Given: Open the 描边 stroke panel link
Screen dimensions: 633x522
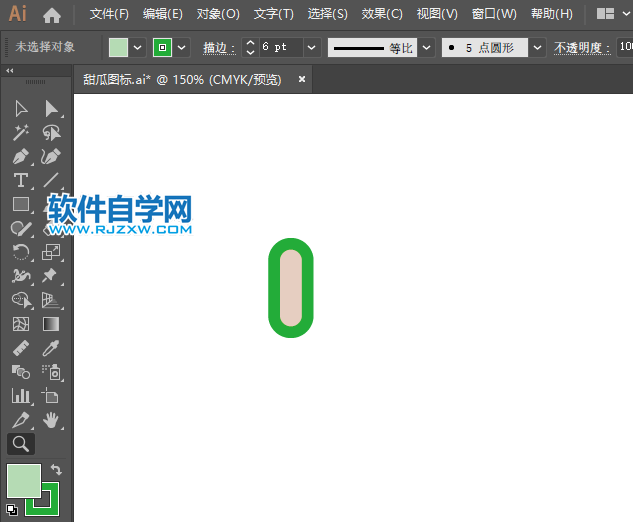Looking at the screenshot, I should (219, 48).
